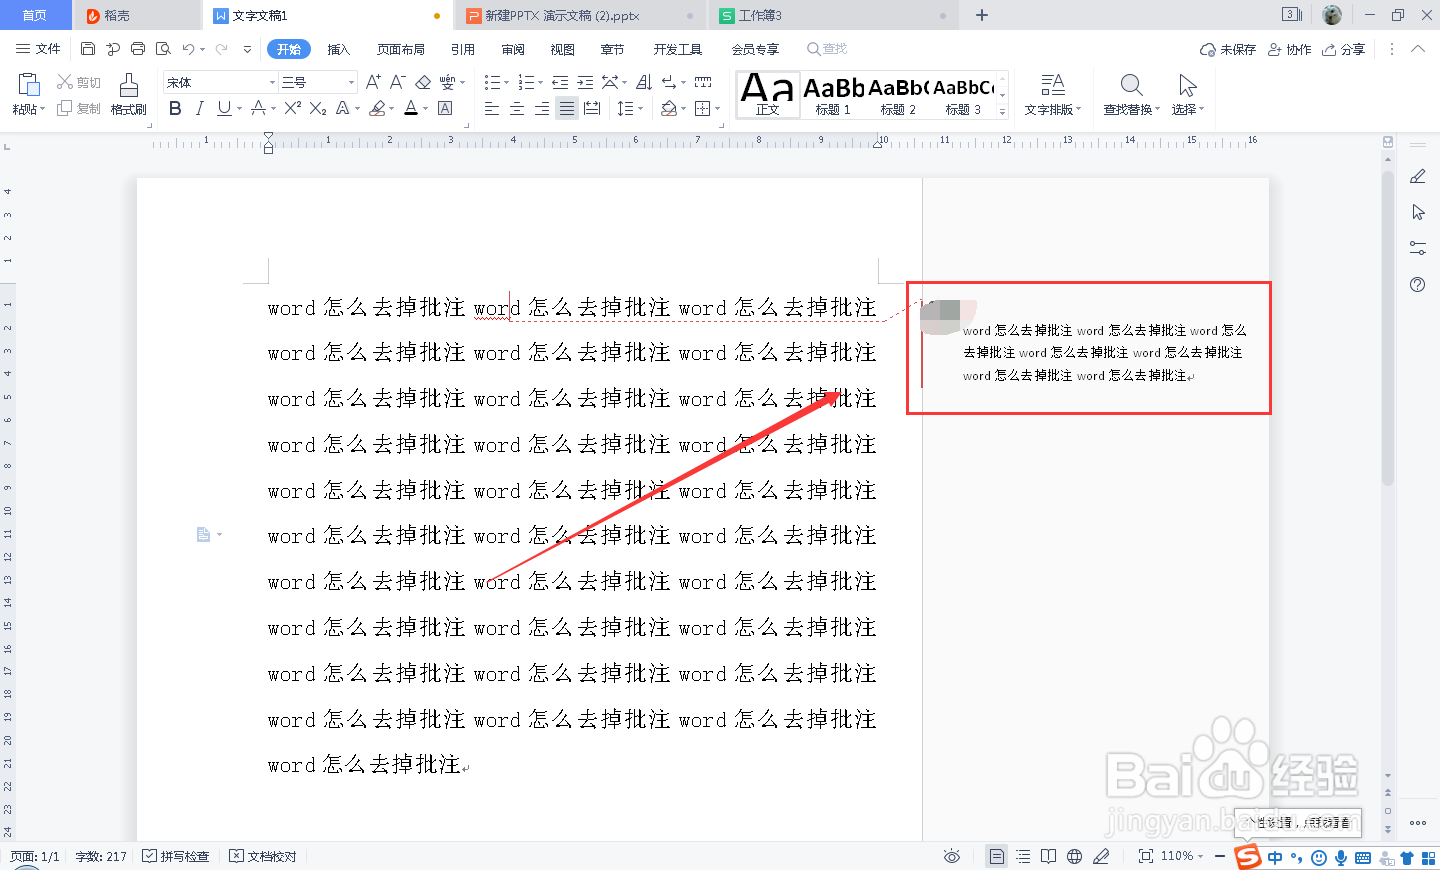Click the 分享 (Share) button
The height and width of the screenshot is (870, 1440).
coord(1343,48)
